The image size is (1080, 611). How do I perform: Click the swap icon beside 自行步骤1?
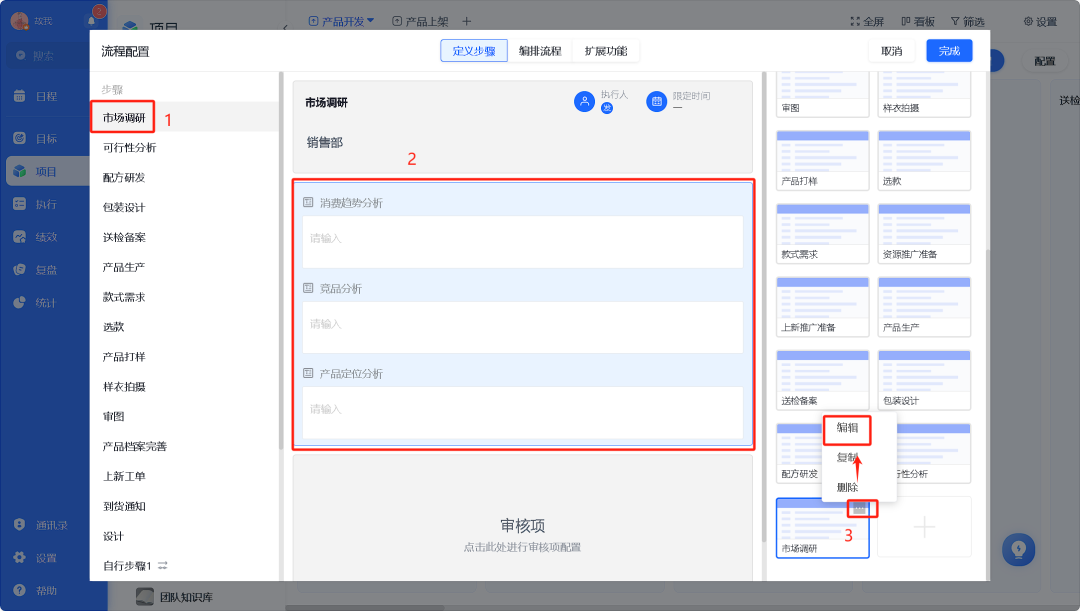click(163, 566)
